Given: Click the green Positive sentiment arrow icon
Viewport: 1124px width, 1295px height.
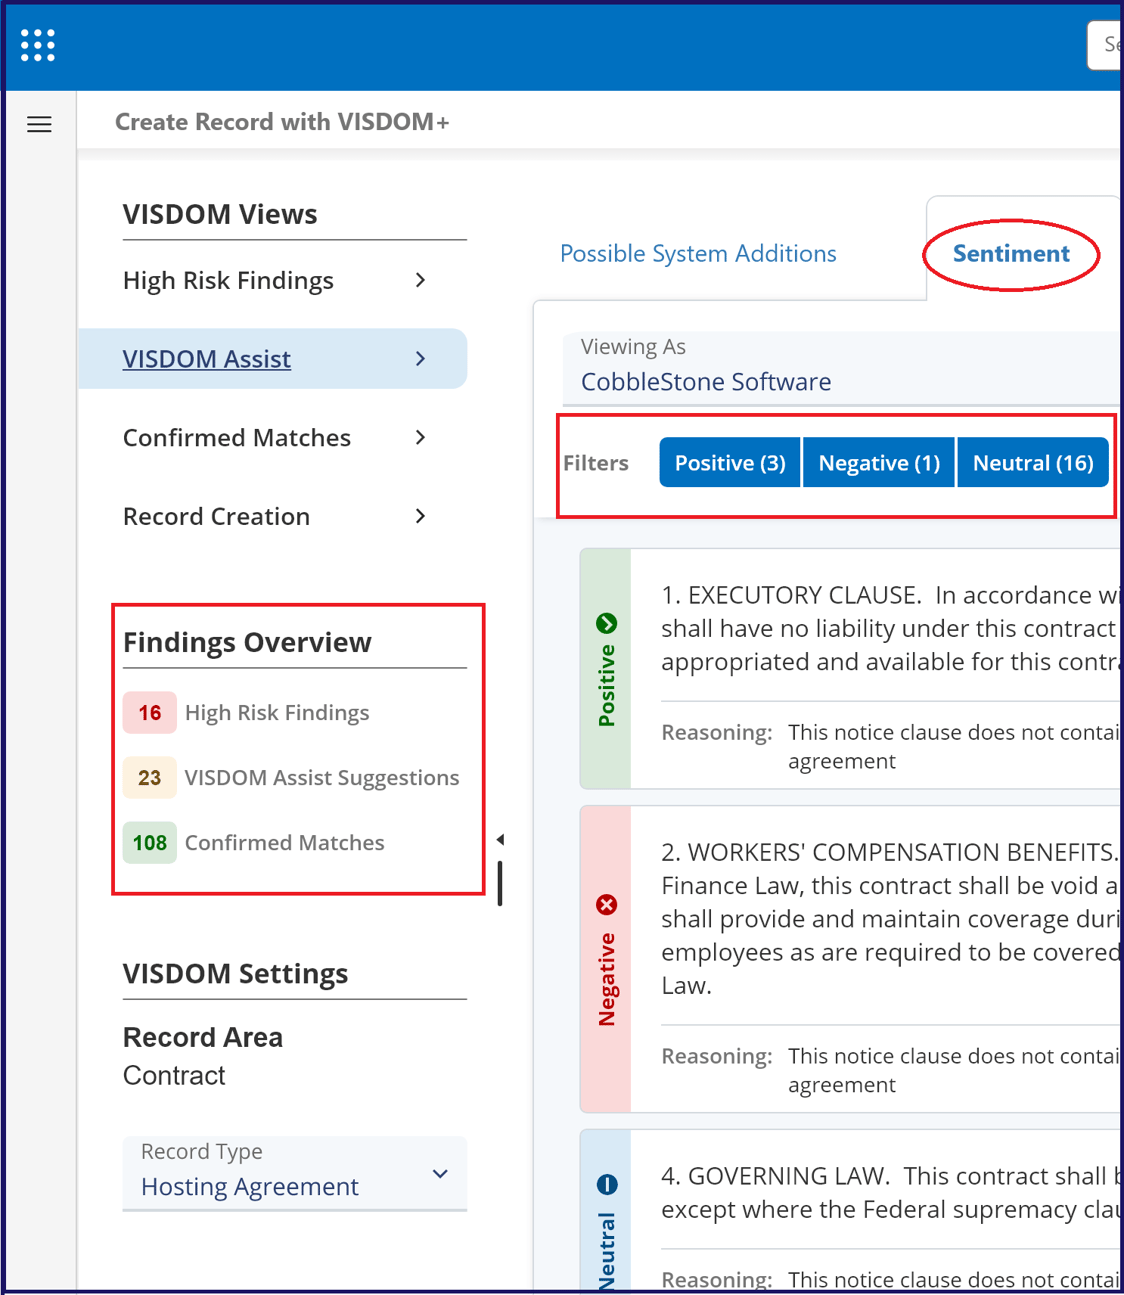Looking at the screenshot, I should pos(606,624).
